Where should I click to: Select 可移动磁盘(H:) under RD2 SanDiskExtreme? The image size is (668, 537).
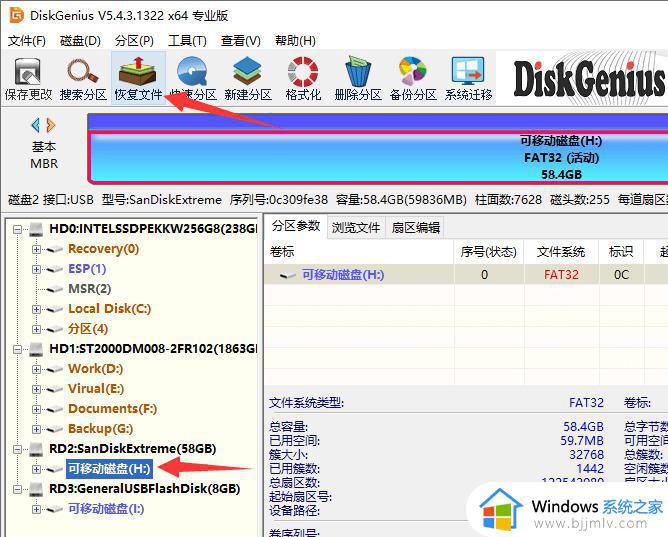[109, 469]
